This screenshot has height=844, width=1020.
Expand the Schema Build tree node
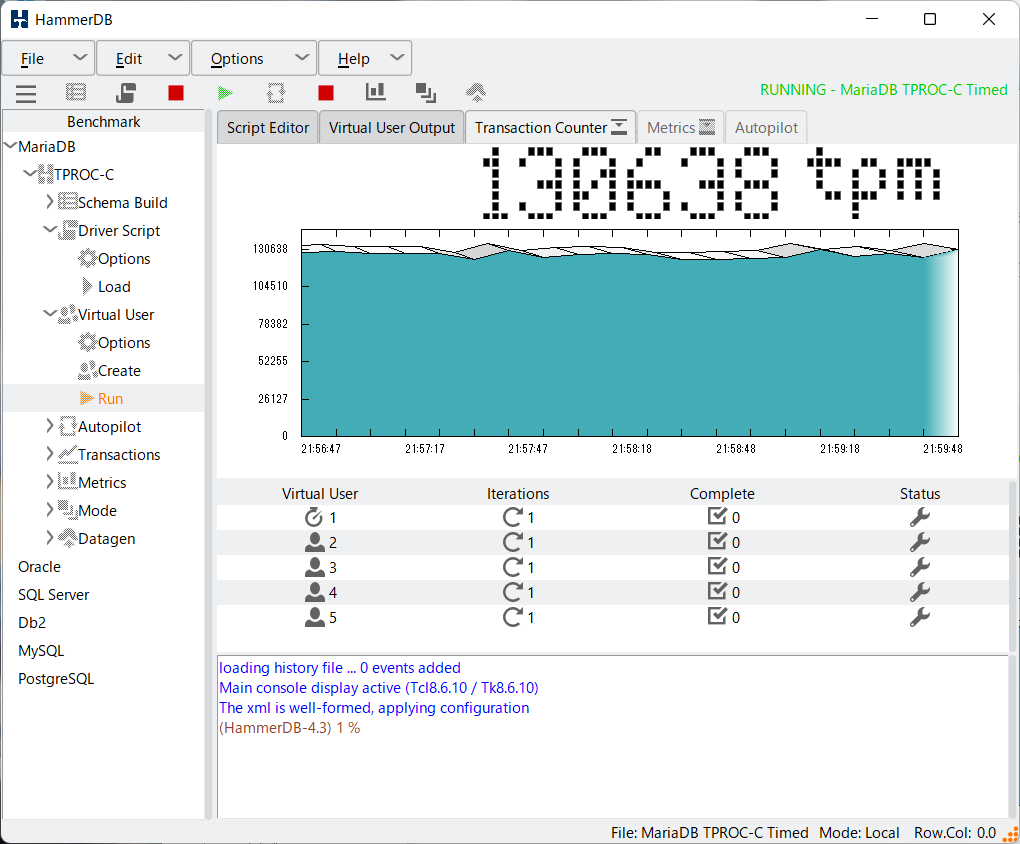[49, 202]
